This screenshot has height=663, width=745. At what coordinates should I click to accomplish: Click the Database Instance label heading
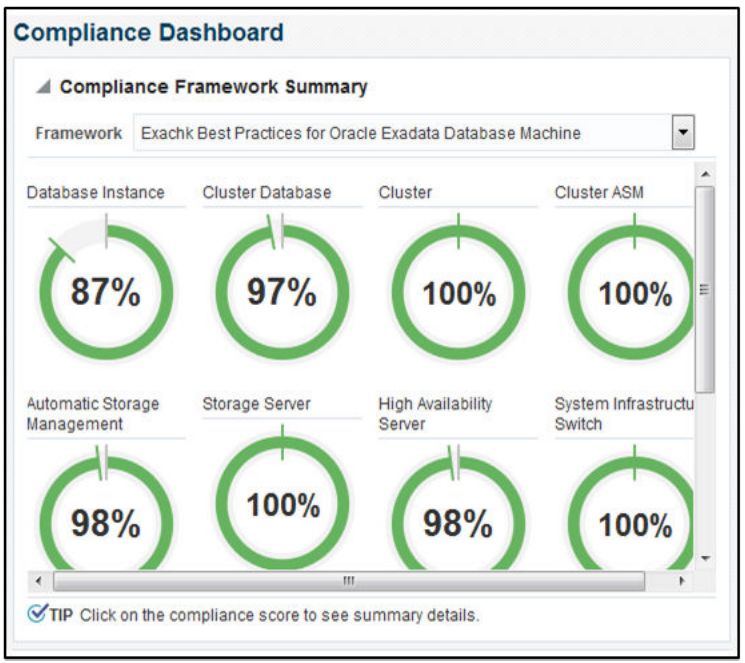96,192
